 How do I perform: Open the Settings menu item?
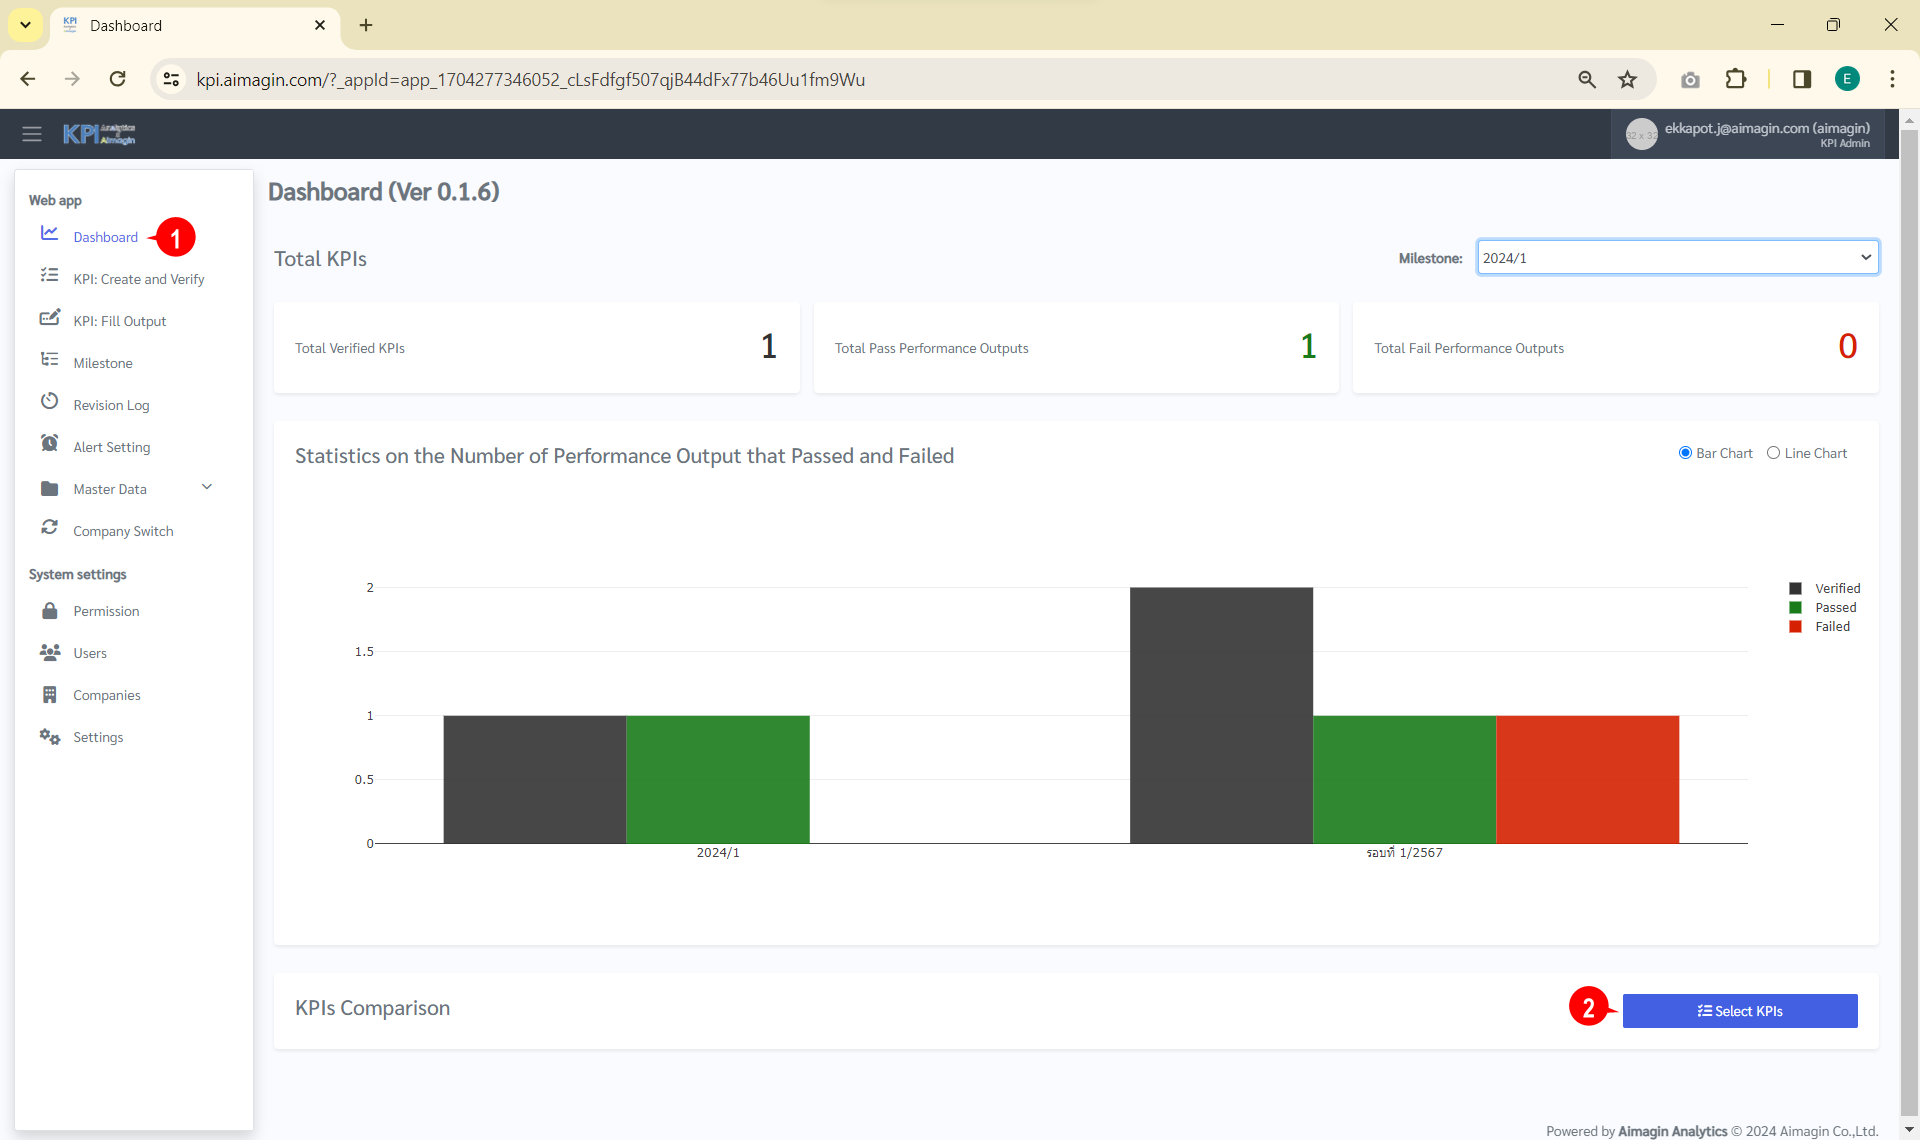click(x=98, y=737)
